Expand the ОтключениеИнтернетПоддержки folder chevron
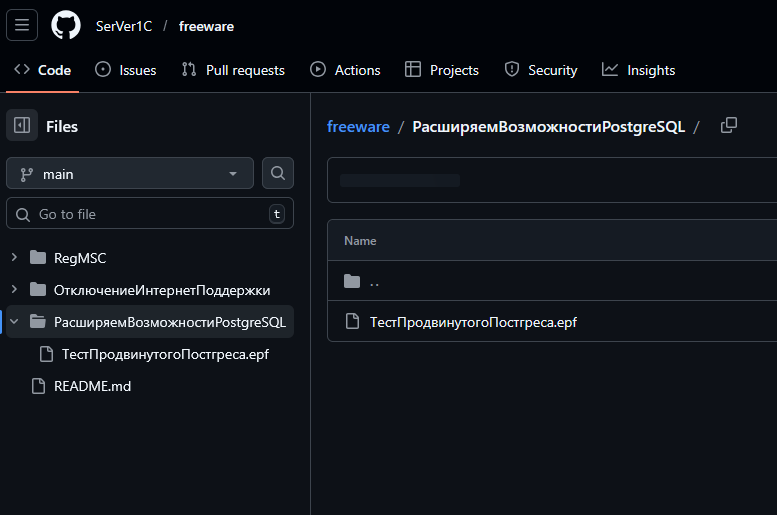The image size is (777, 515). (x=14, y=290)
